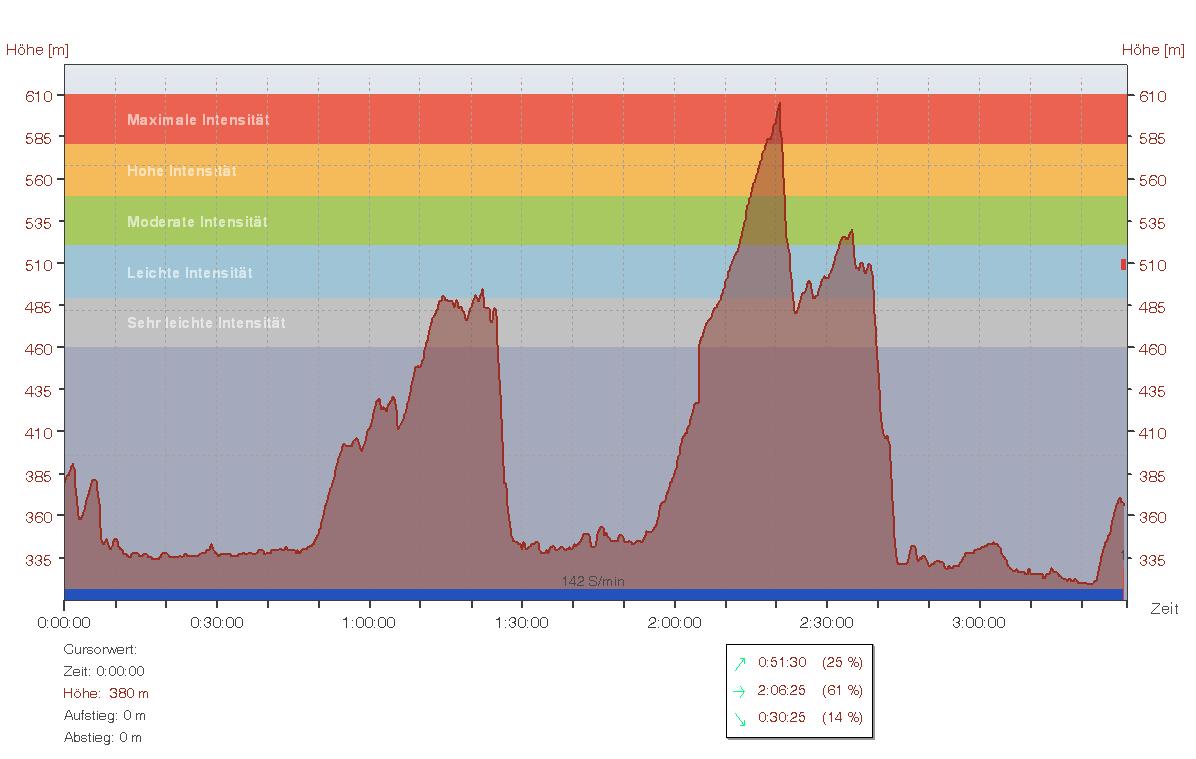Click the '3:00:00' time axis label
The width and height of the screenshot is (1196, 759).
979,622
